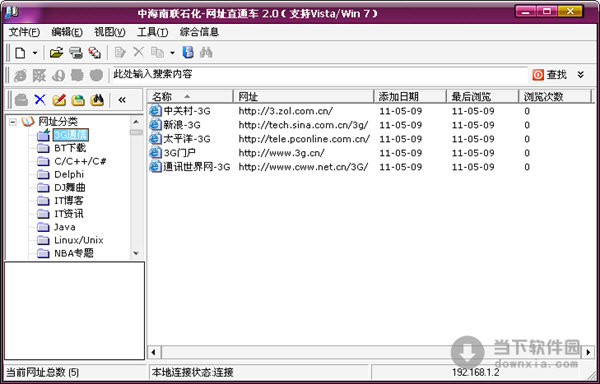Open the 综合信息 menu
Viewport: 600px width, 384px height.
coord(199,32)
